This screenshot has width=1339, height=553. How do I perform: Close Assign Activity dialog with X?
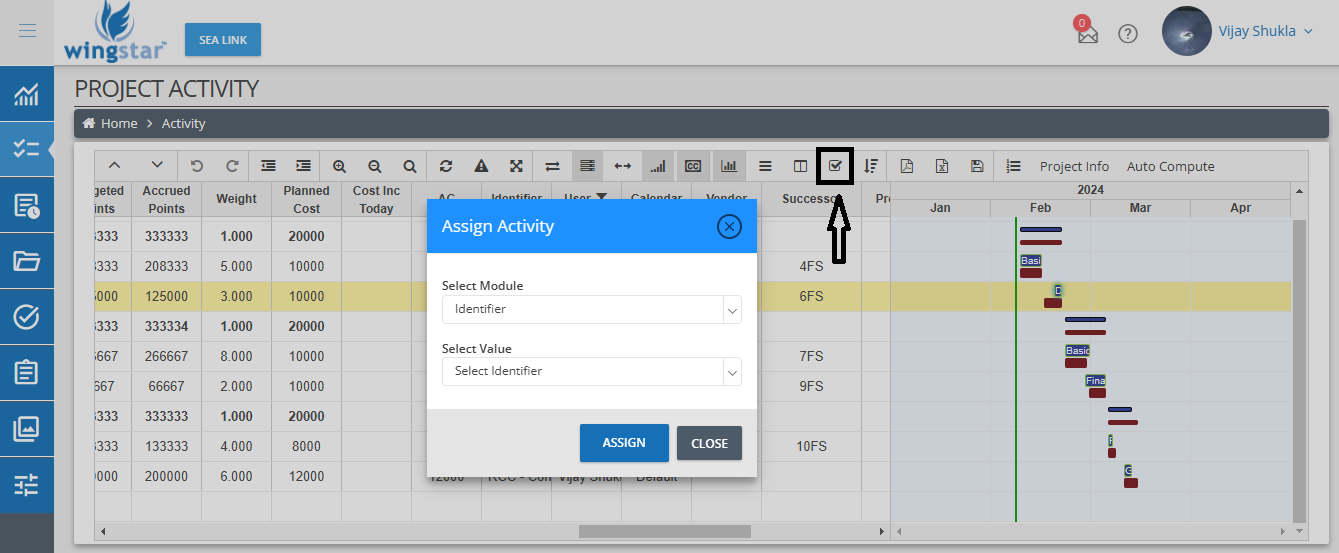click(729, 226)
